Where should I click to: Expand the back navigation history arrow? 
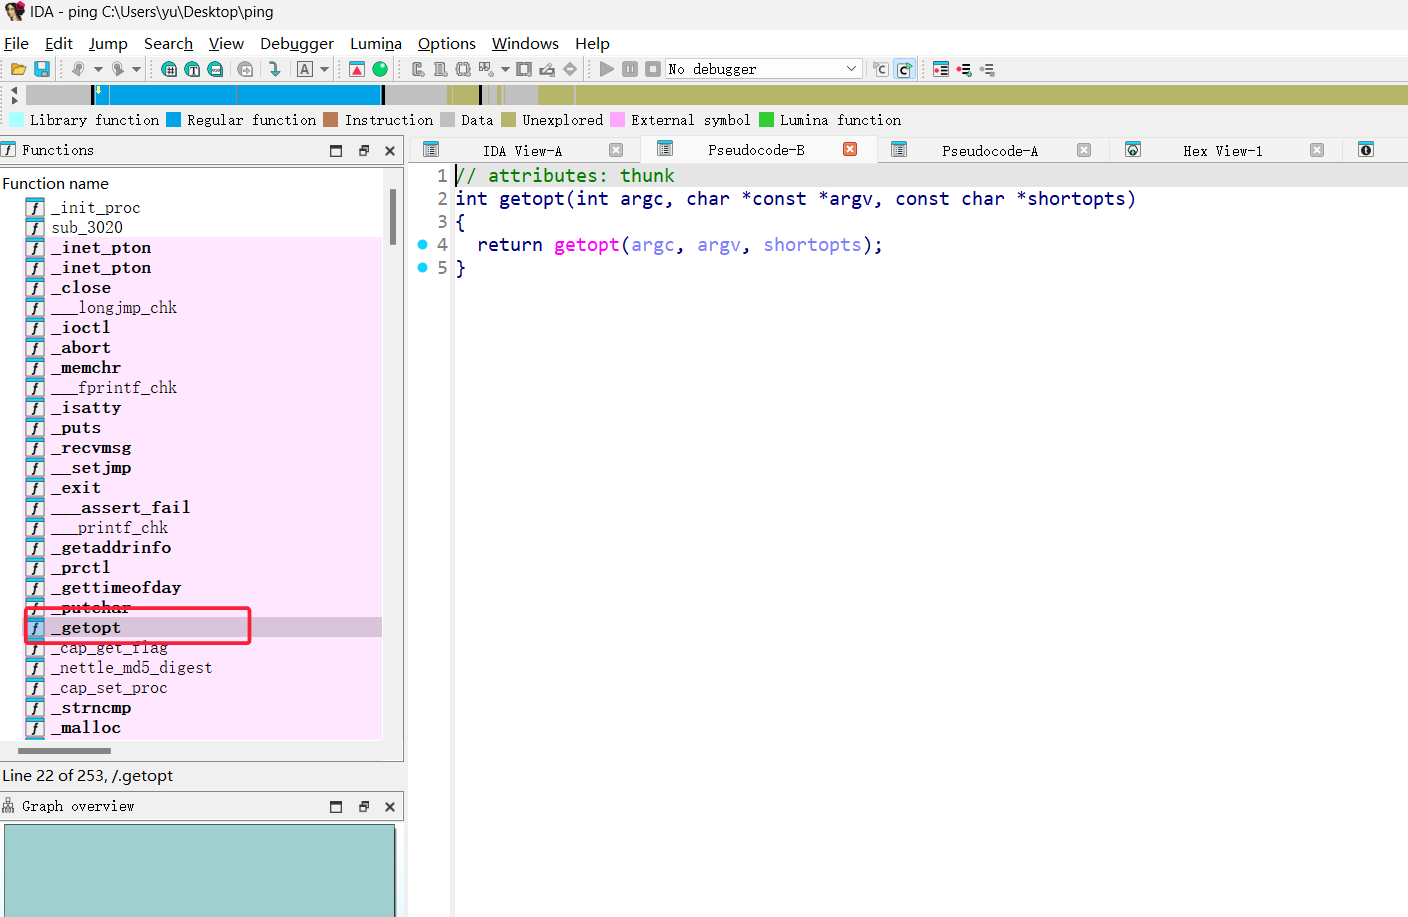tap(98, 69)
